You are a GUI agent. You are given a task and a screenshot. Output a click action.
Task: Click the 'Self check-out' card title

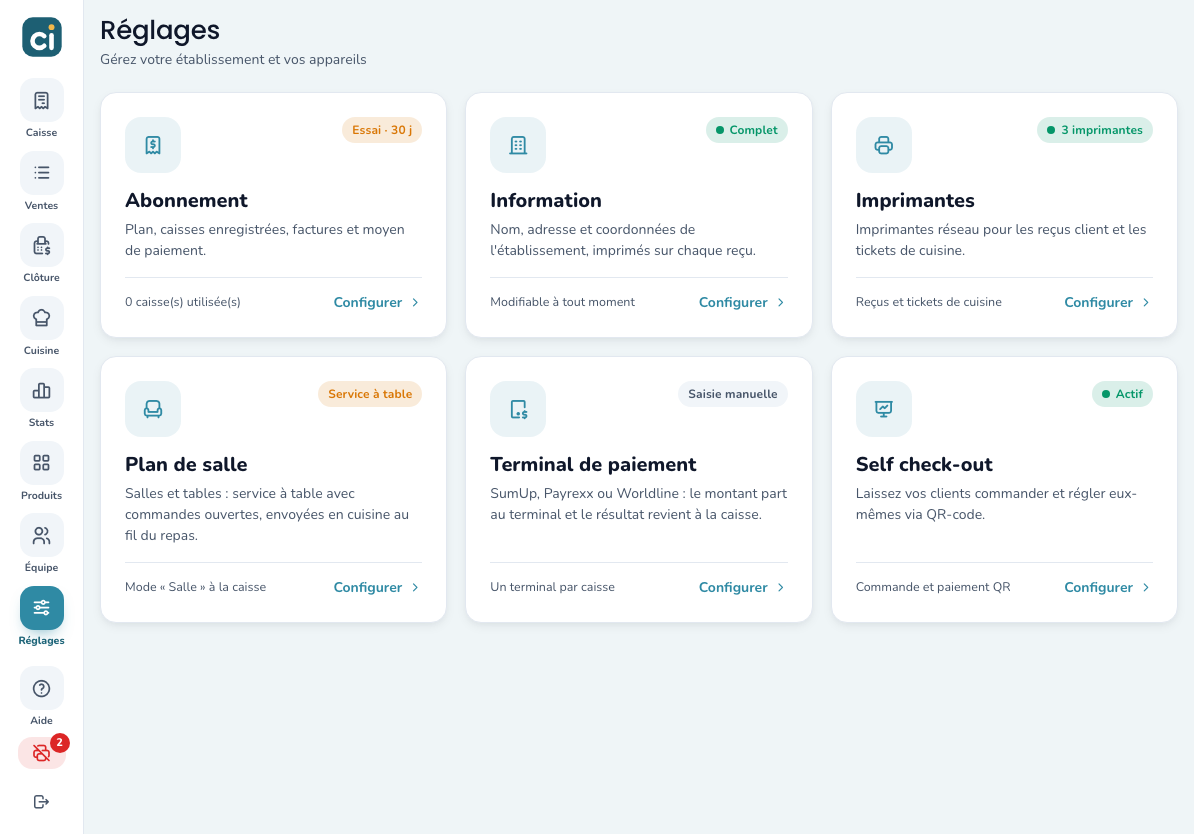(x=924, y=465)
